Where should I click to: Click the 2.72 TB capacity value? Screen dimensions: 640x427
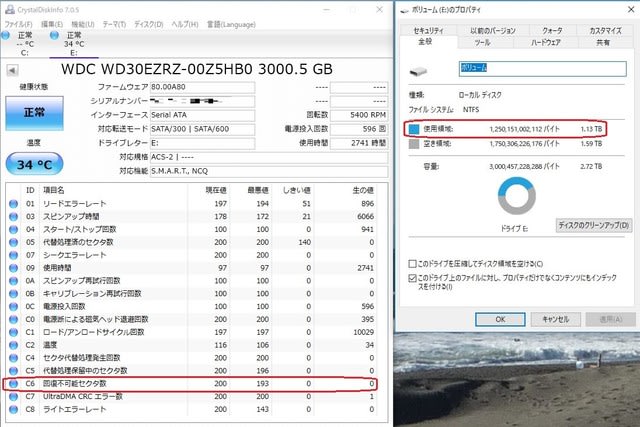pos(591,167)
